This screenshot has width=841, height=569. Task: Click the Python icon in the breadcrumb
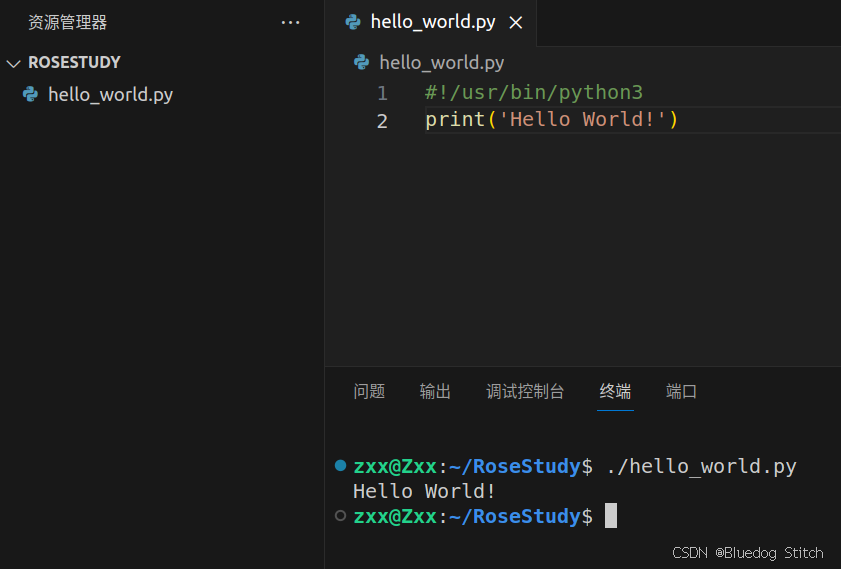(x=362, y=62)
